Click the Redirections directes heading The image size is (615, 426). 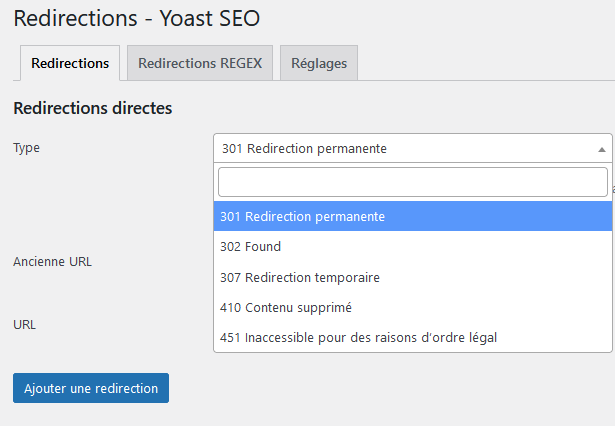(92, 109)
